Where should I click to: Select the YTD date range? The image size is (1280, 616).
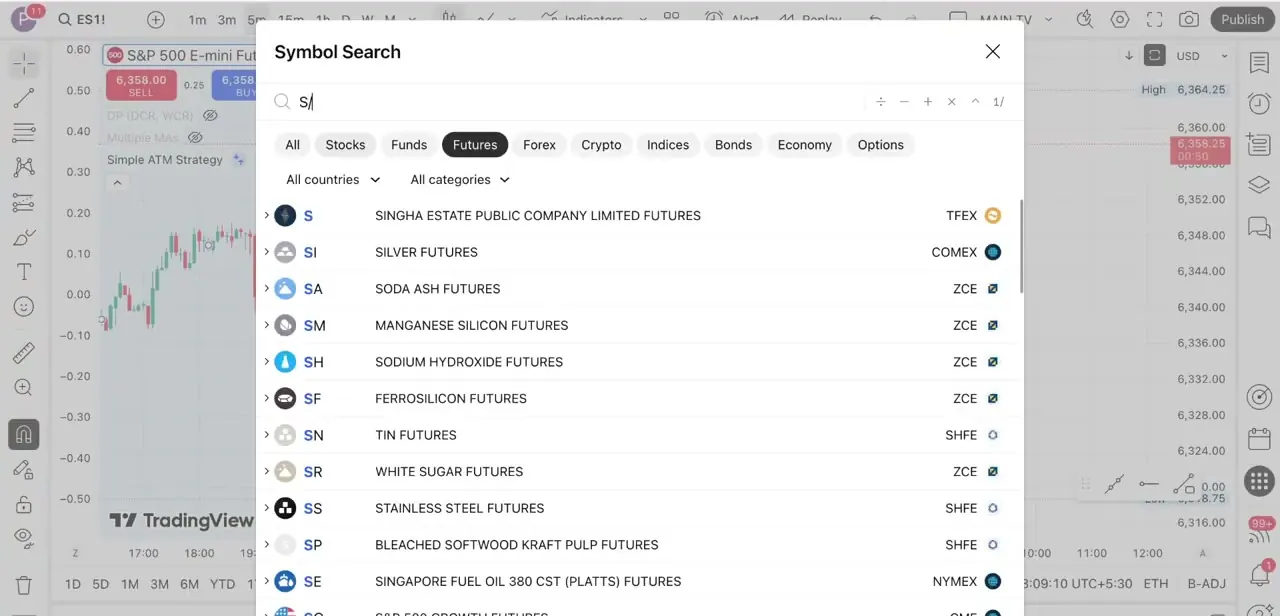222,584
